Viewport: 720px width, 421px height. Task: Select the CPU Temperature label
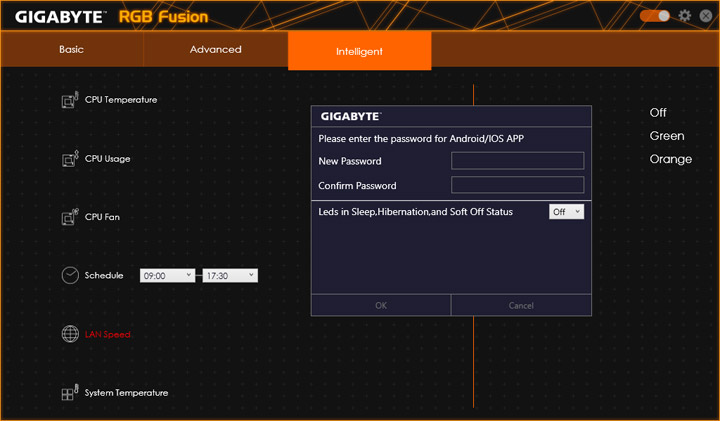pyautogui.click(x=121, y=100)
